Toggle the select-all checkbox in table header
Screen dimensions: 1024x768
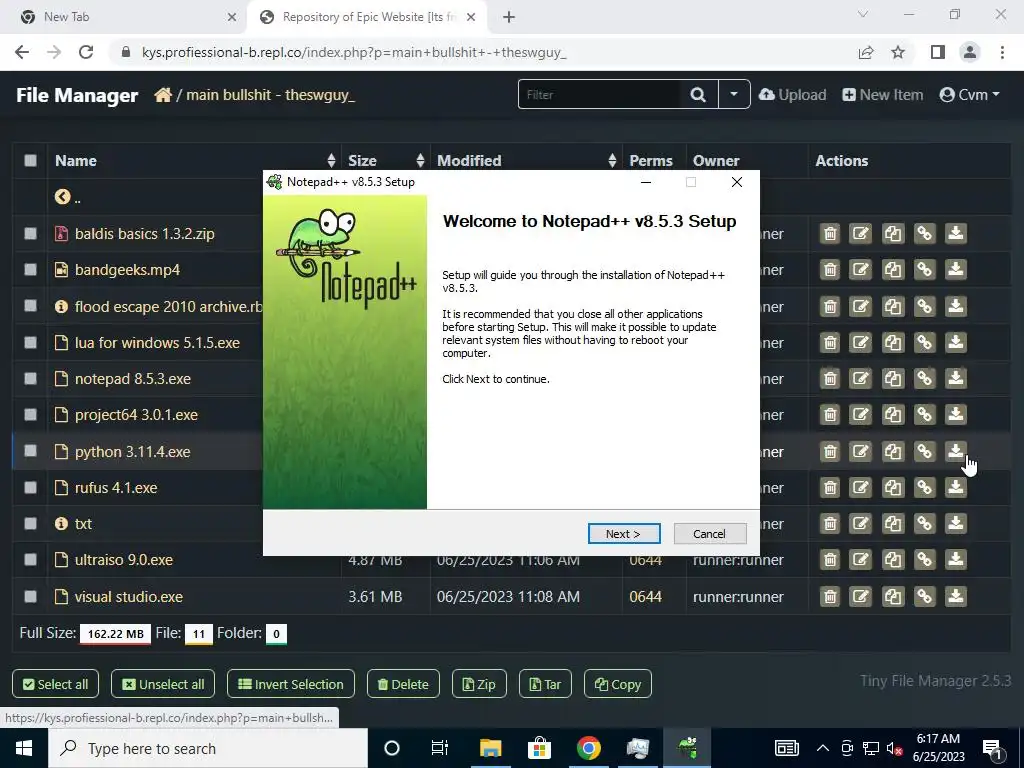pos(30,161)
